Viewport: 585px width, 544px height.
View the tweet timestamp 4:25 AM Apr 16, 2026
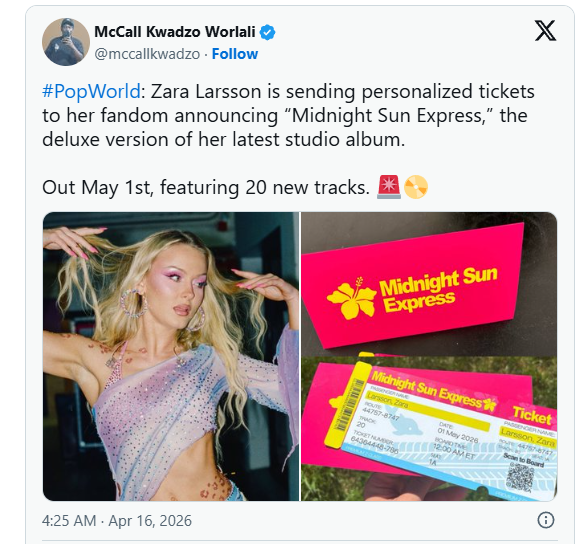point(117,520)
